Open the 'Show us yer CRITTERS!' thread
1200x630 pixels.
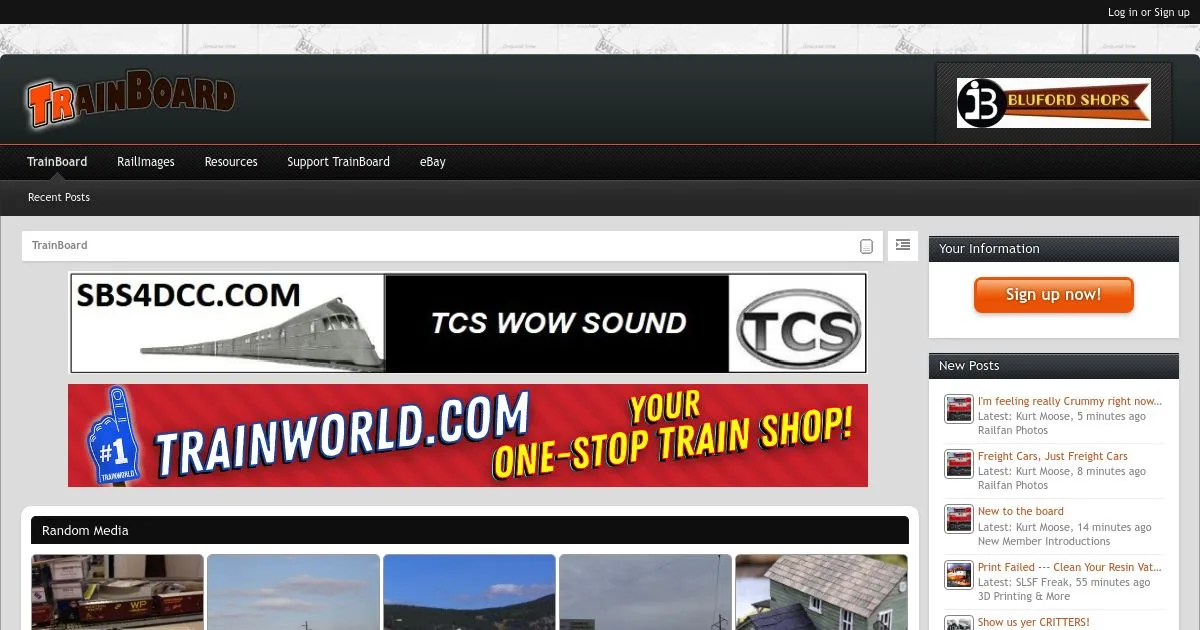(1033, 622)
